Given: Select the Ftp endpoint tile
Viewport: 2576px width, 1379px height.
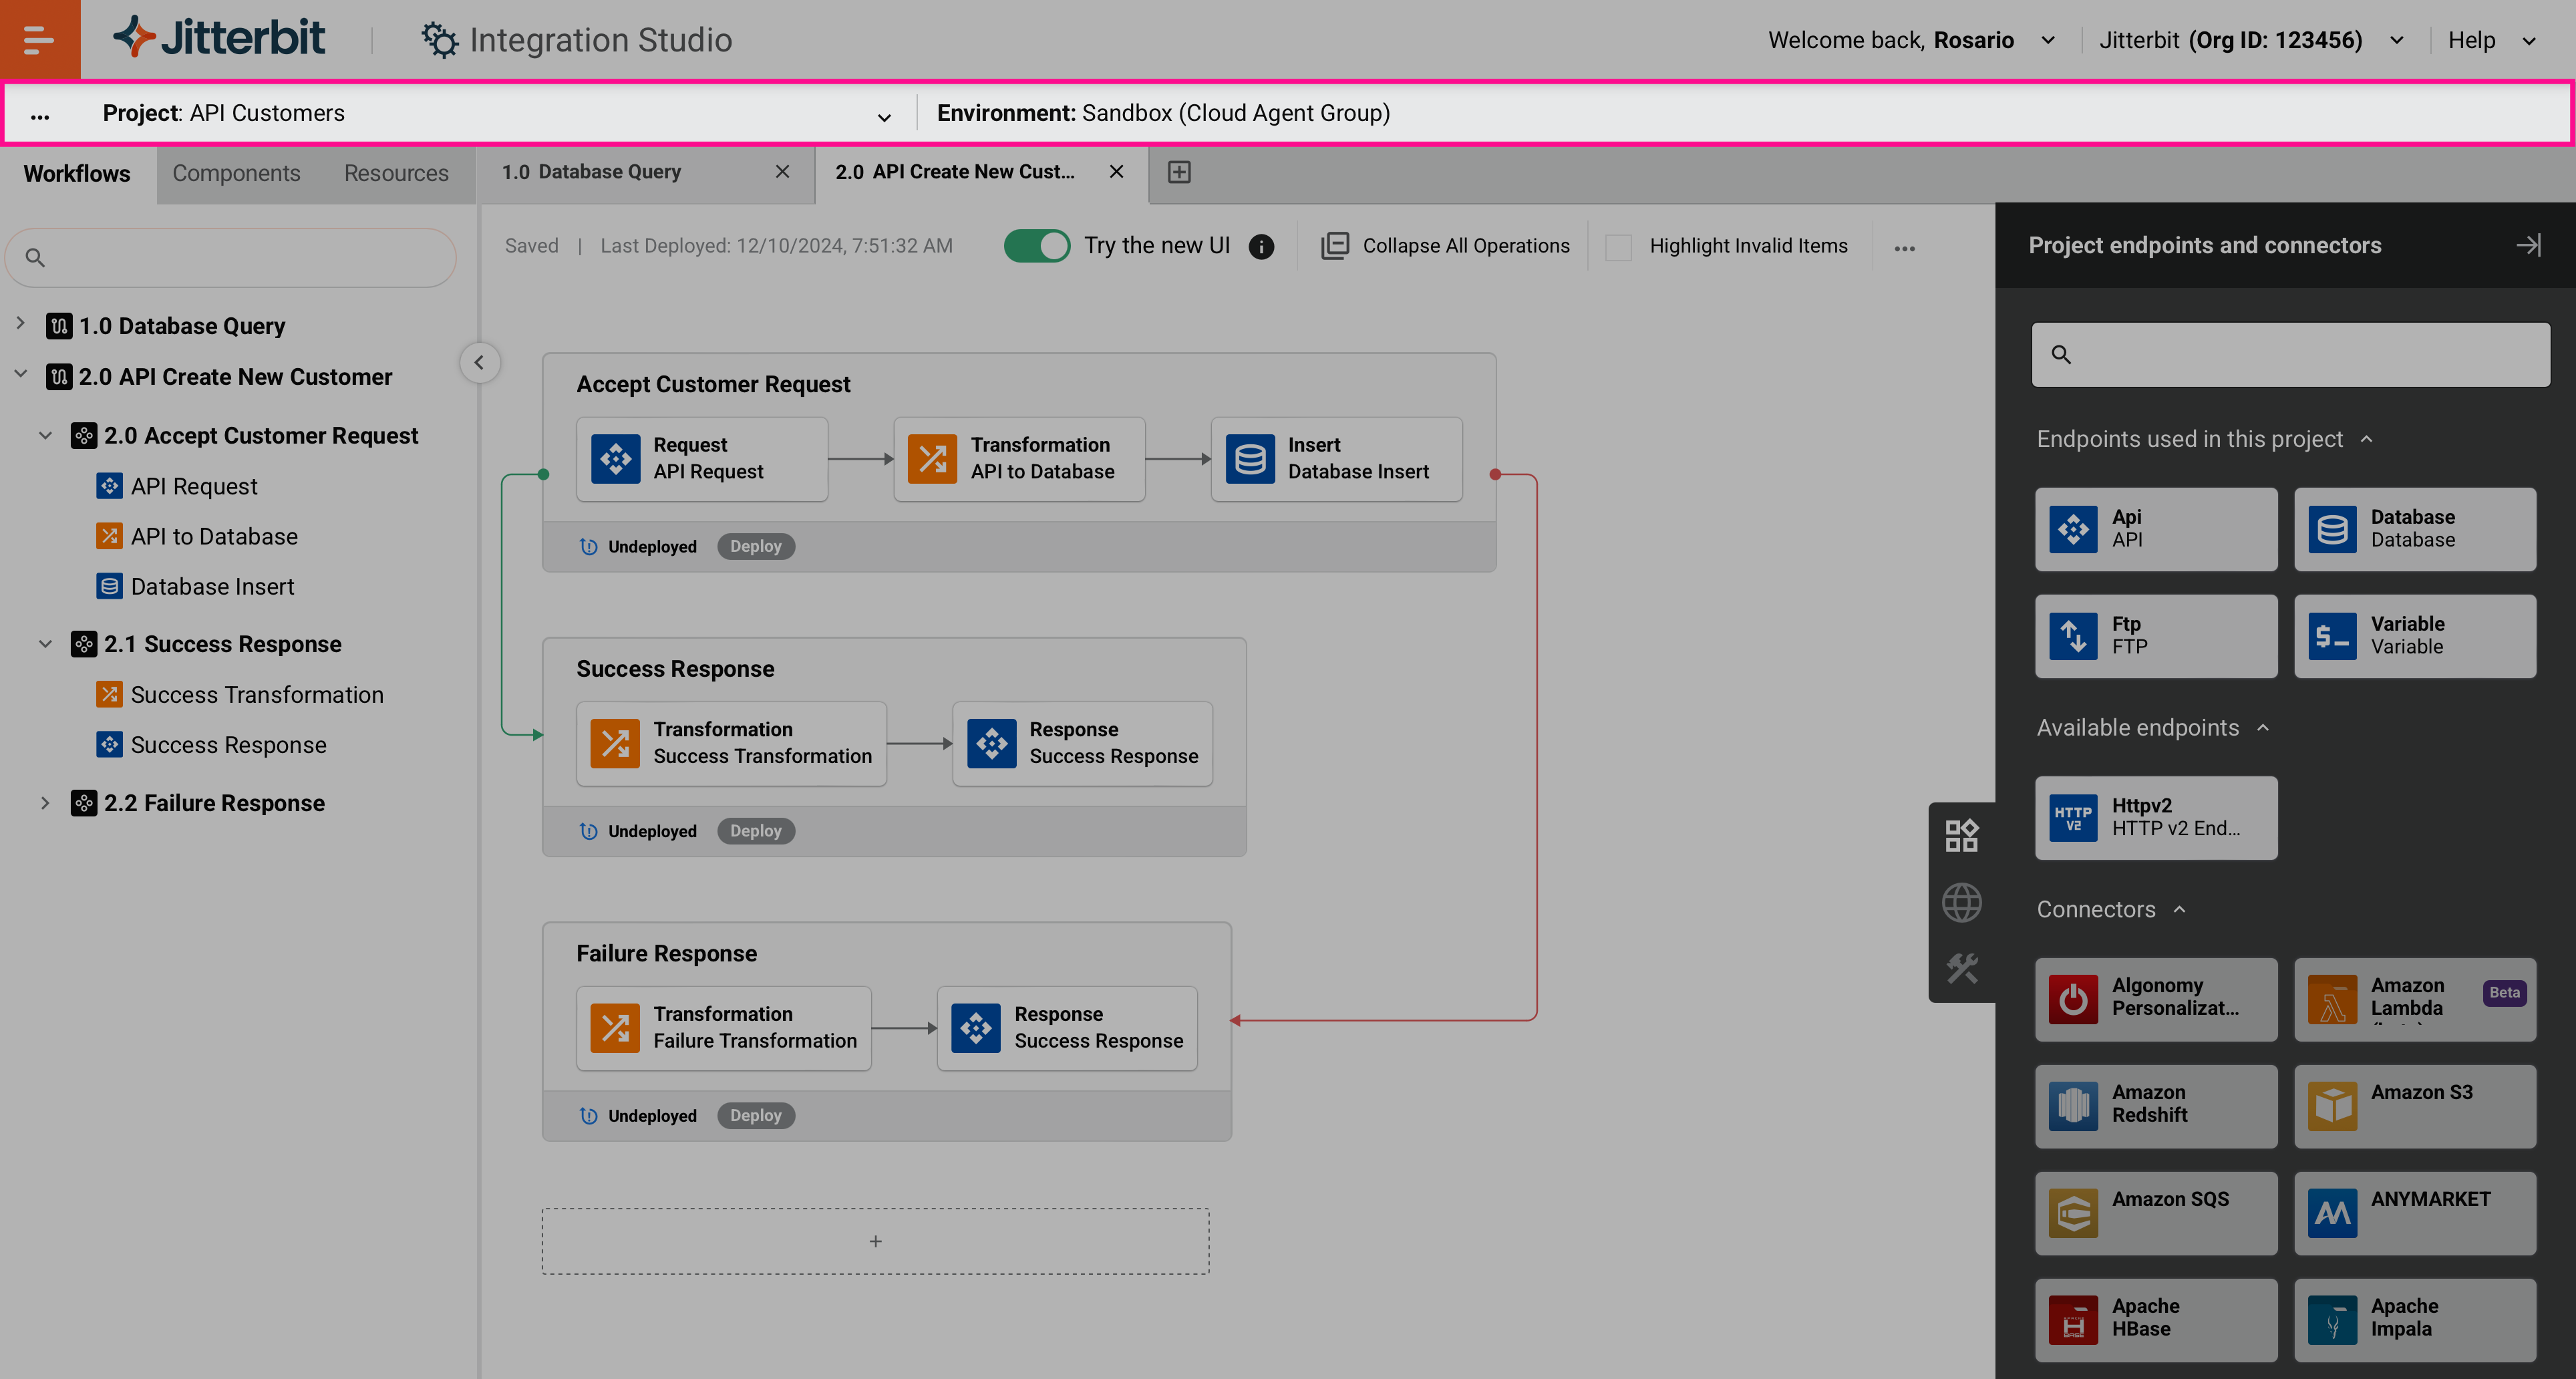Looking at the screenshot, I should click(2155, 636).
